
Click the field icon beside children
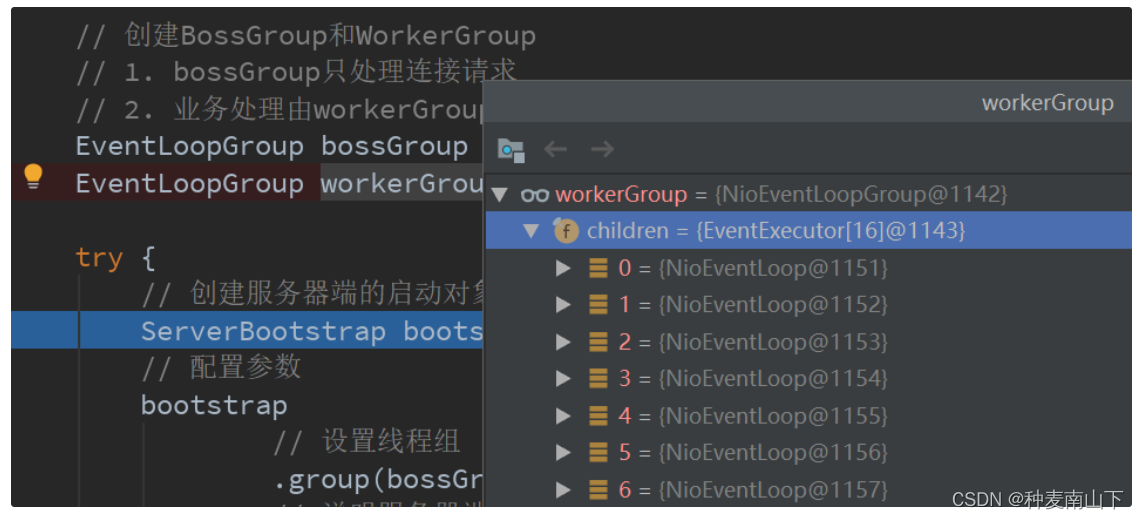(x=566, y=231)
